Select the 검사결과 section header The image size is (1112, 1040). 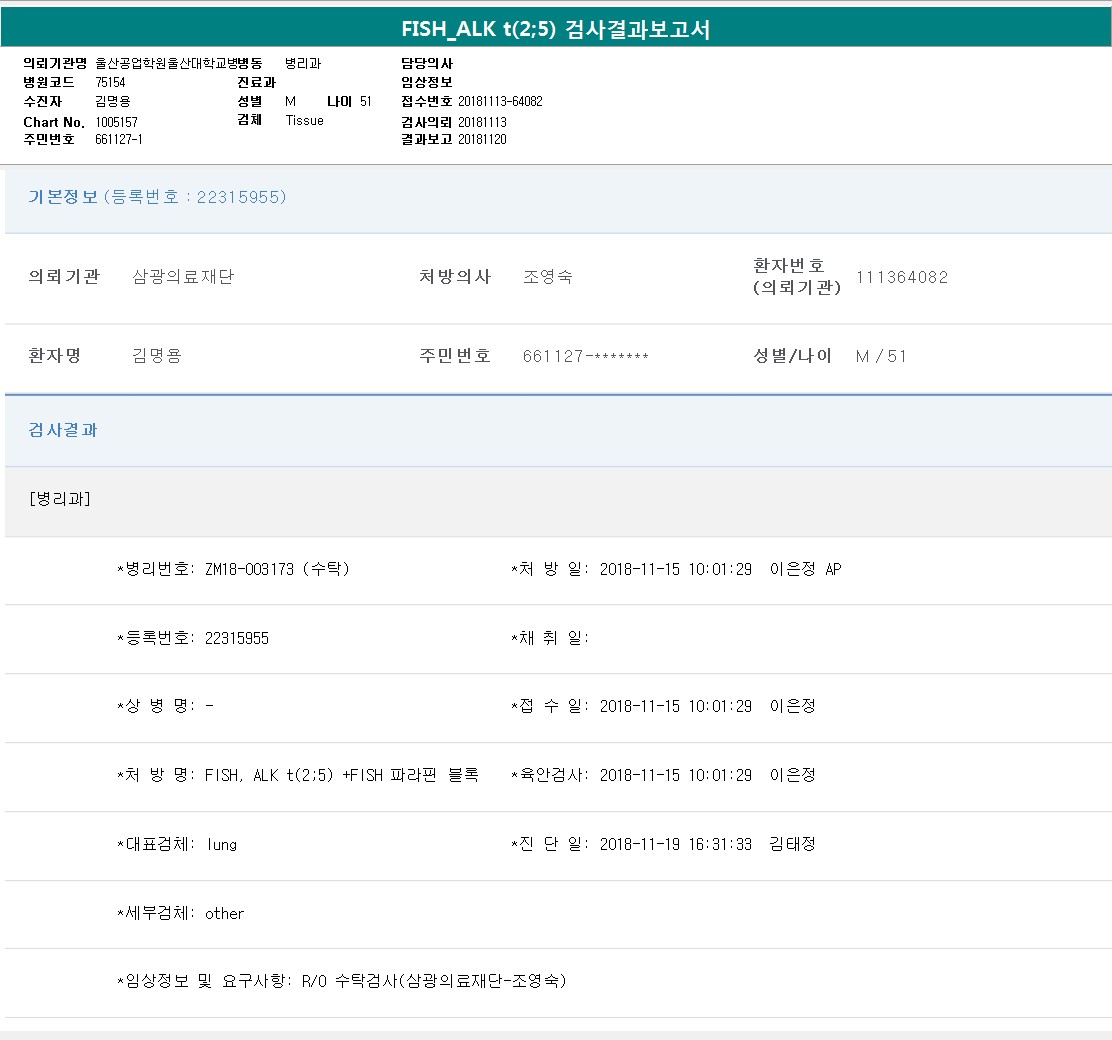[63, 430]
